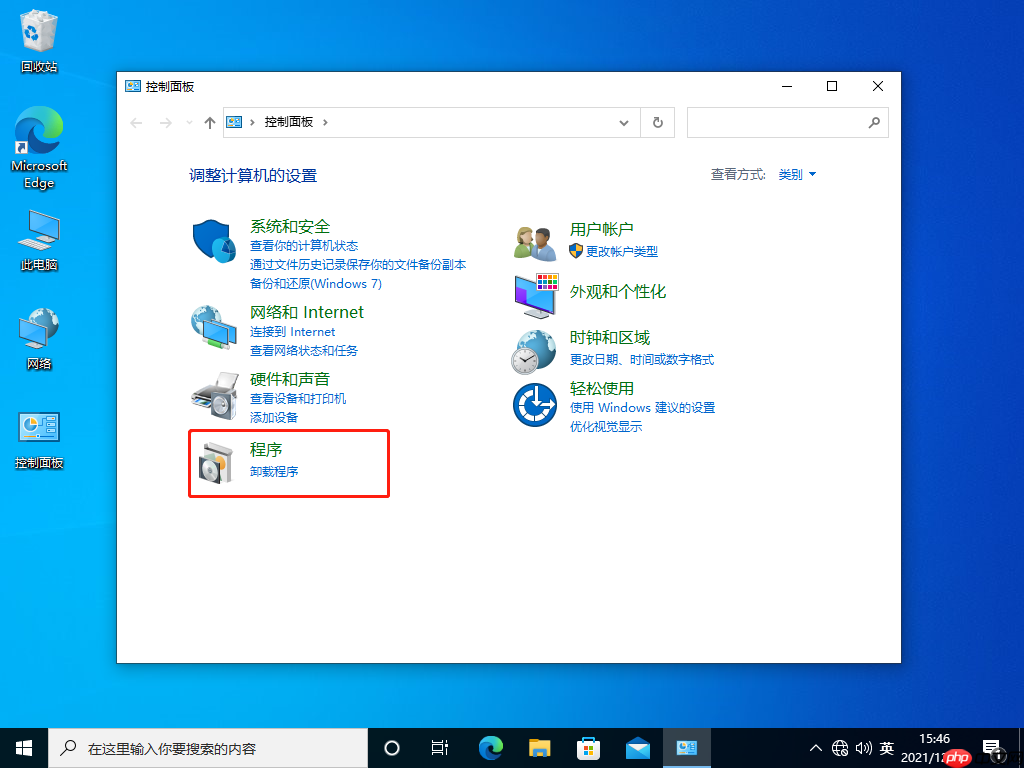Open 时钟和区域 via the clock icon
1024x768 pixels.
pyautogui.click(x=535, y=352)
